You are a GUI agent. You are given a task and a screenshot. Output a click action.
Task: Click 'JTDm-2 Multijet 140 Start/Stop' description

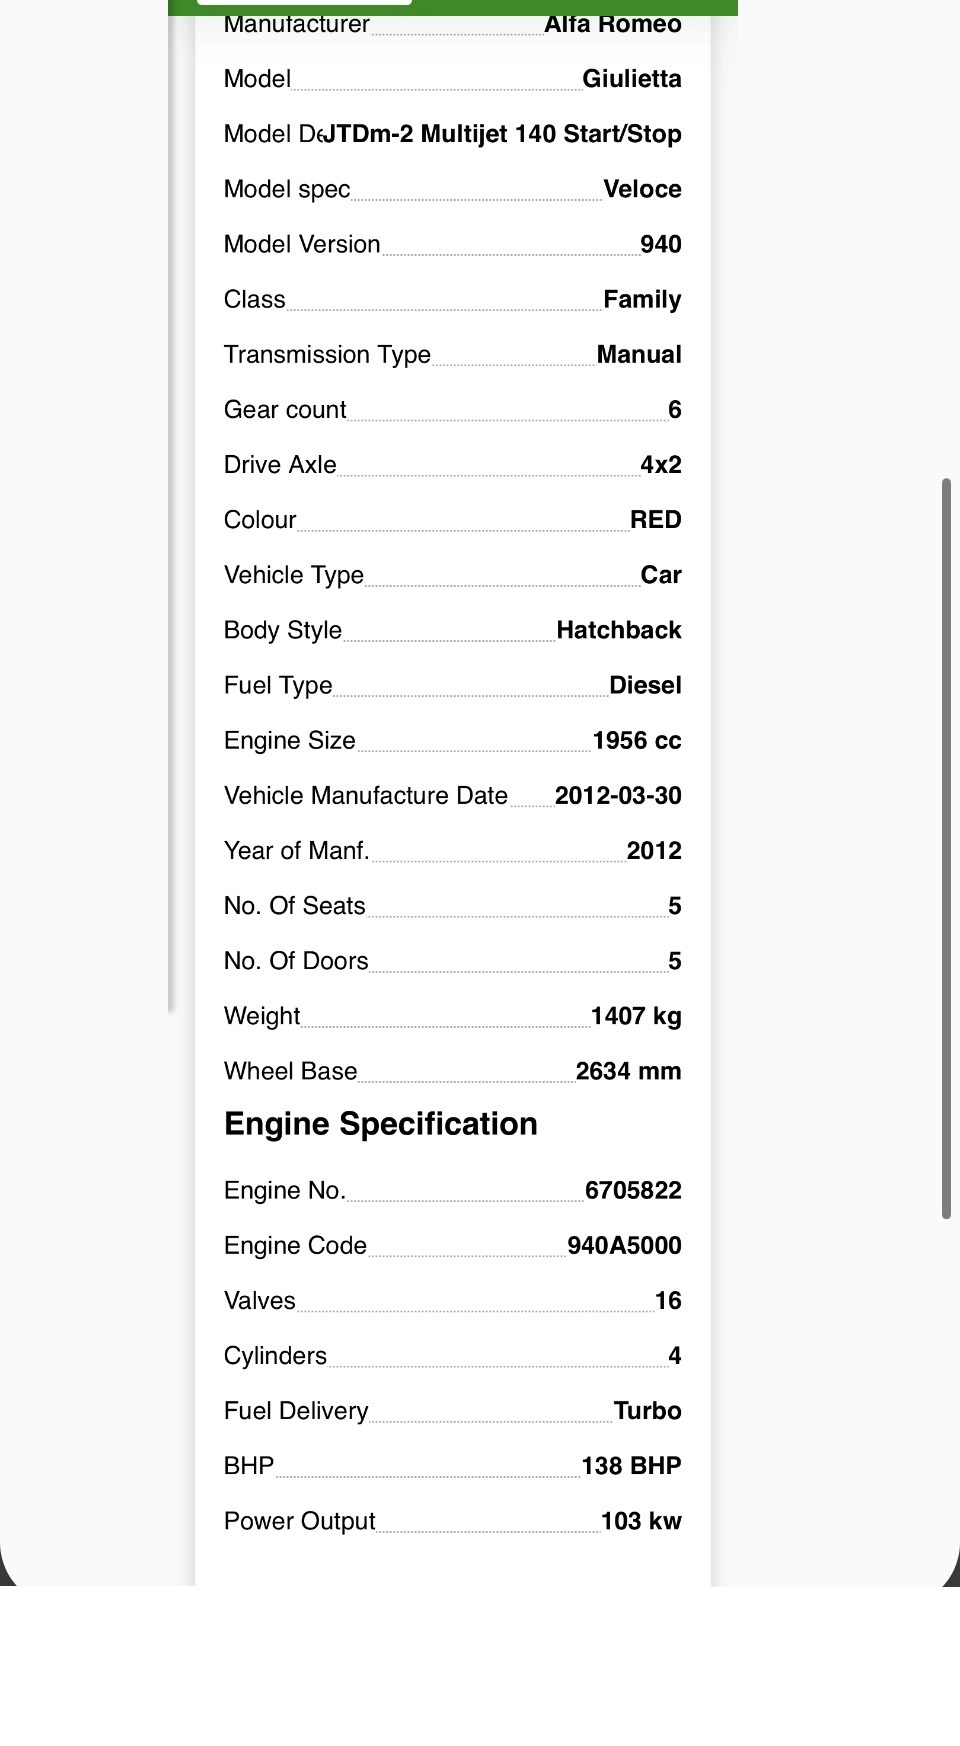pos(502,134)
